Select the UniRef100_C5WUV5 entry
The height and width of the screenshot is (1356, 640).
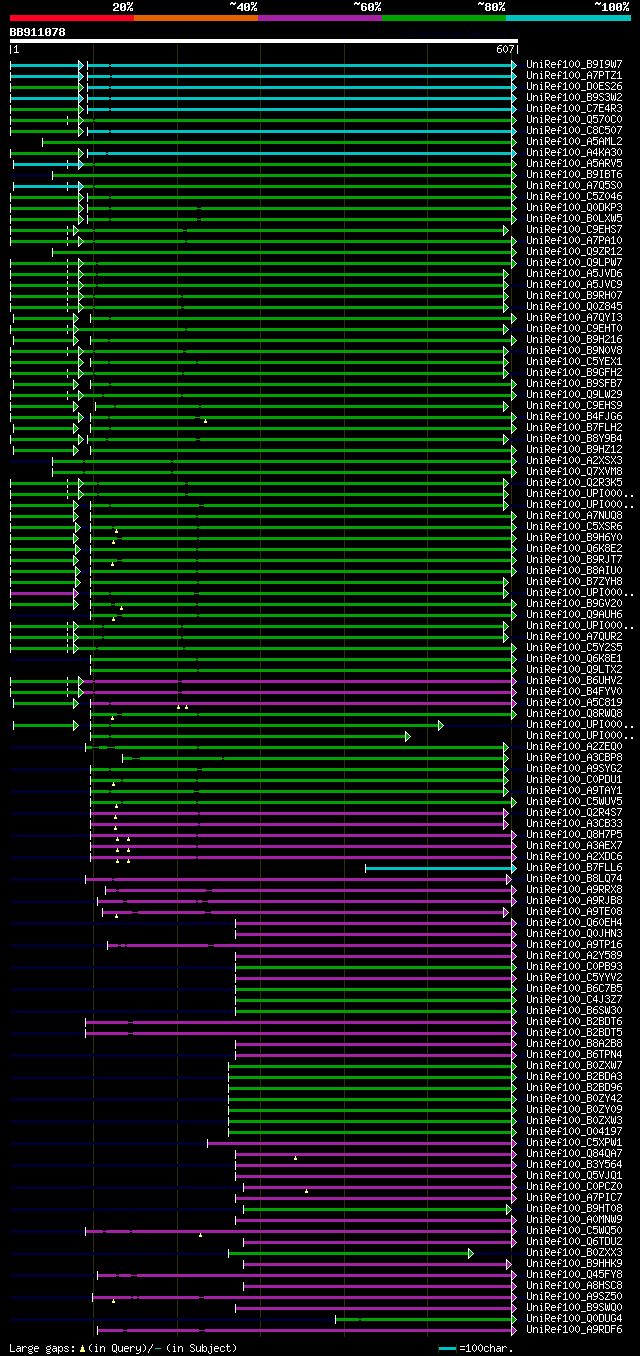(x=574, y=801)
